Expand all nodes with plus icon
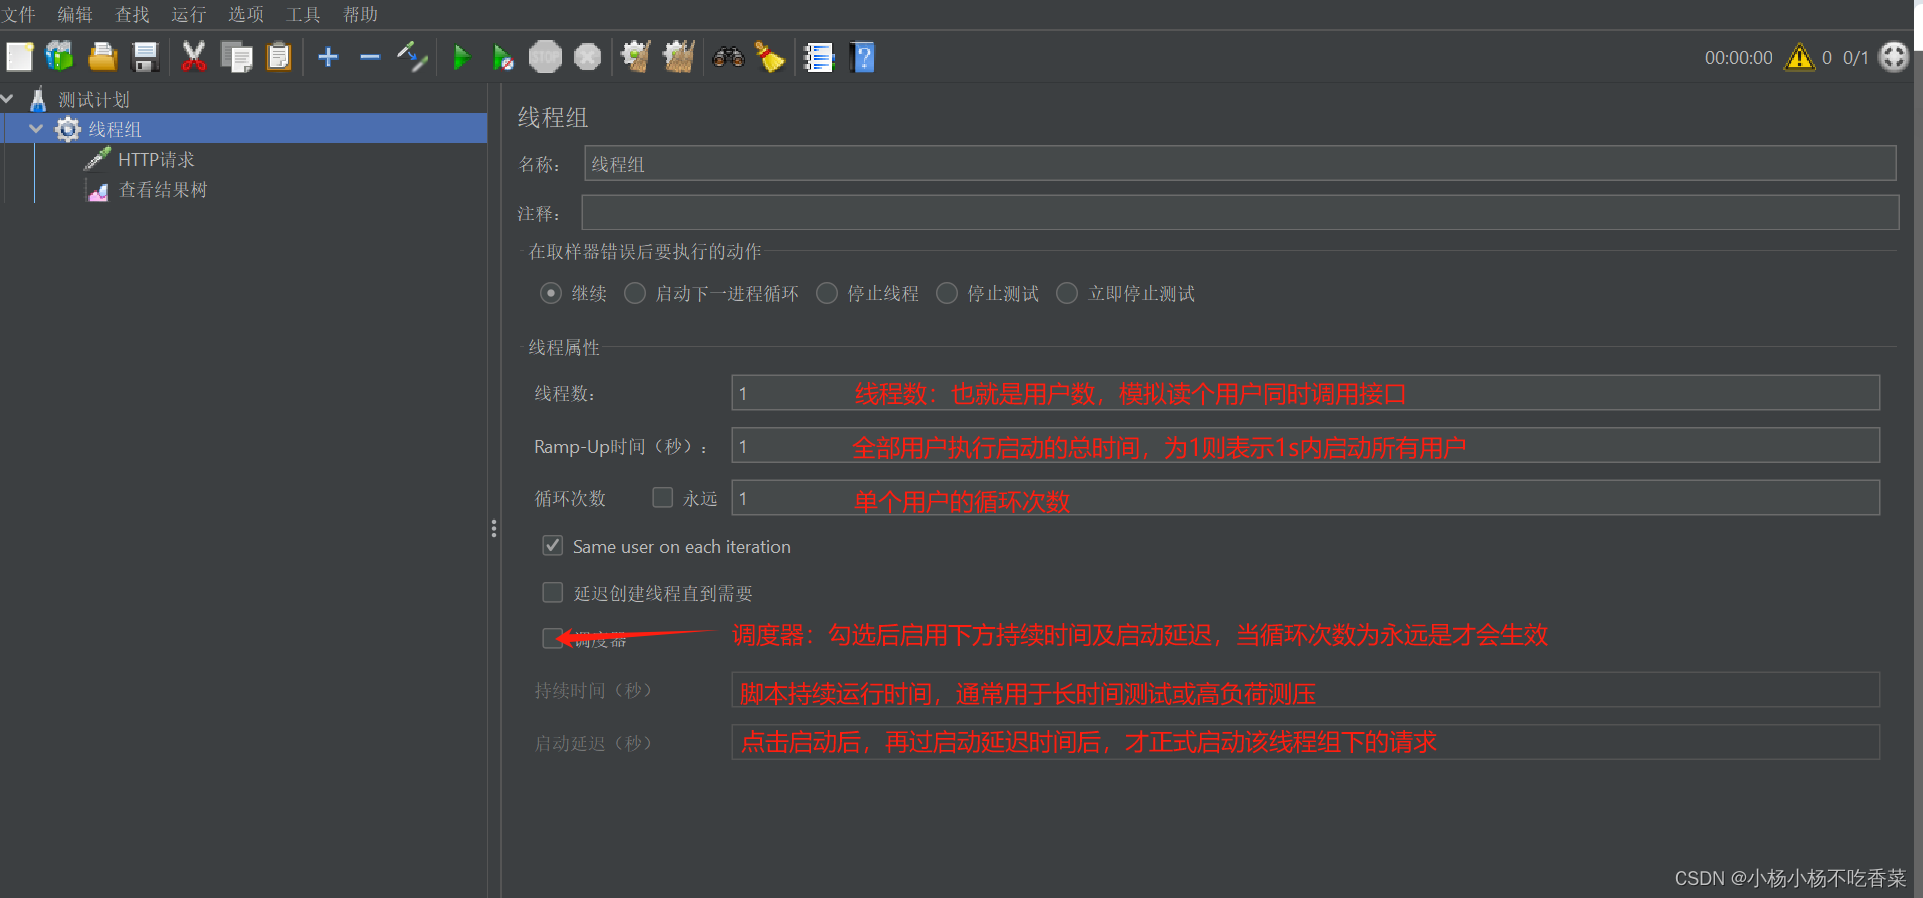 click(x=328, y=57)
